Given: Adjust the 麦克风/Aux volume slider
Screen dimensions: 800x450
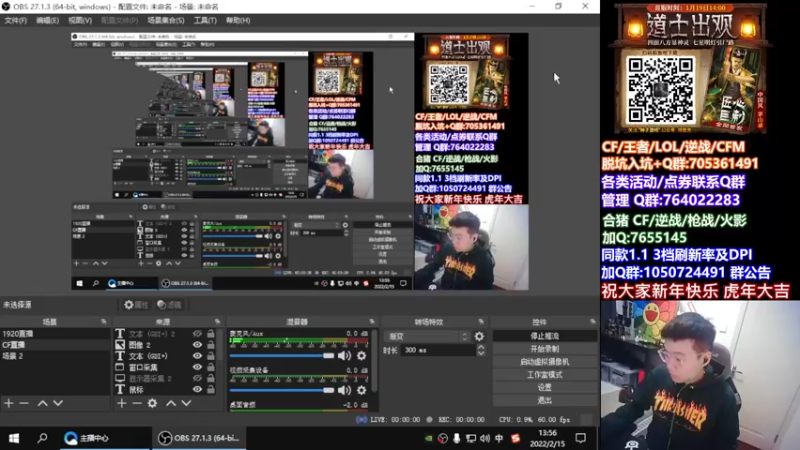Looking at the screenshot, I should click(x=282, y=356).
